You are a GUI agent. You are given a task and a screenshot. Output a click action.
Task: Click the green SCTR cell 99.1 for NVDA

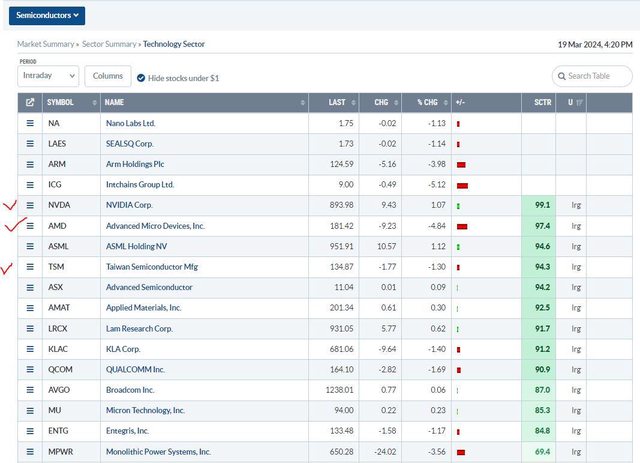click(x=541, y=205)
